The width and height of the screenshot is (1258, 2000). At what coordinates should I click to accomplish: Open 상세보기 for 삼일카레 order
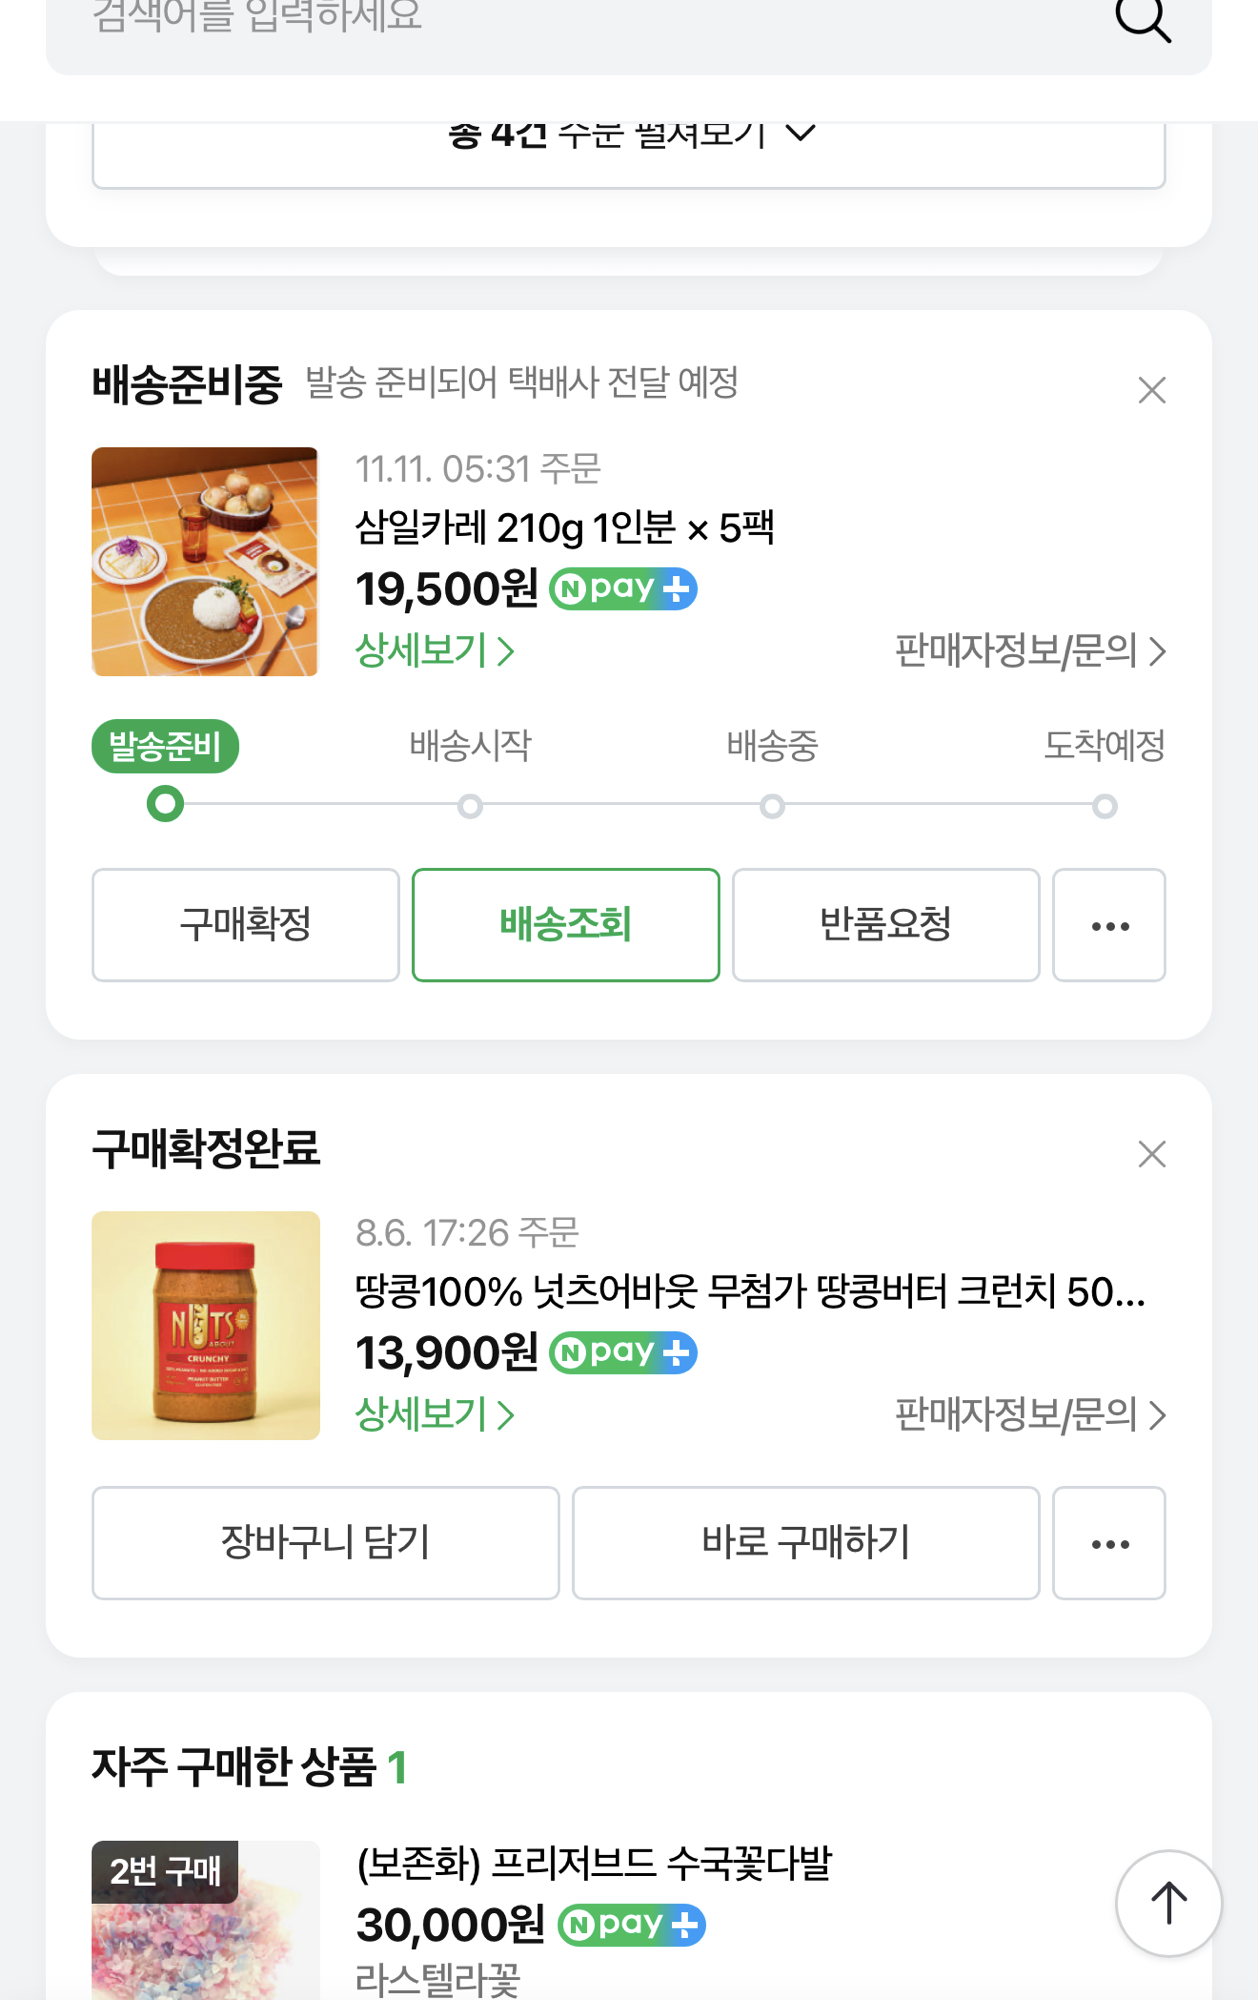pos(434,651)
